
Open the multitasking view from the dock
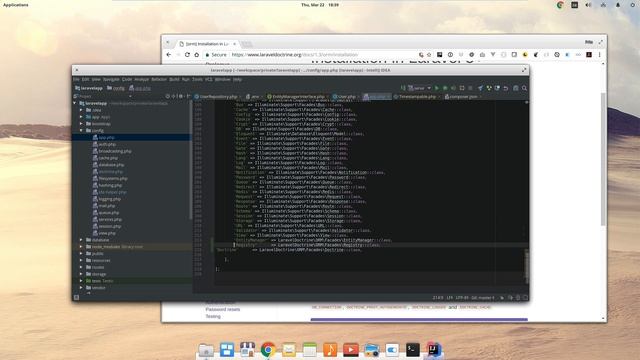[227, 350]
